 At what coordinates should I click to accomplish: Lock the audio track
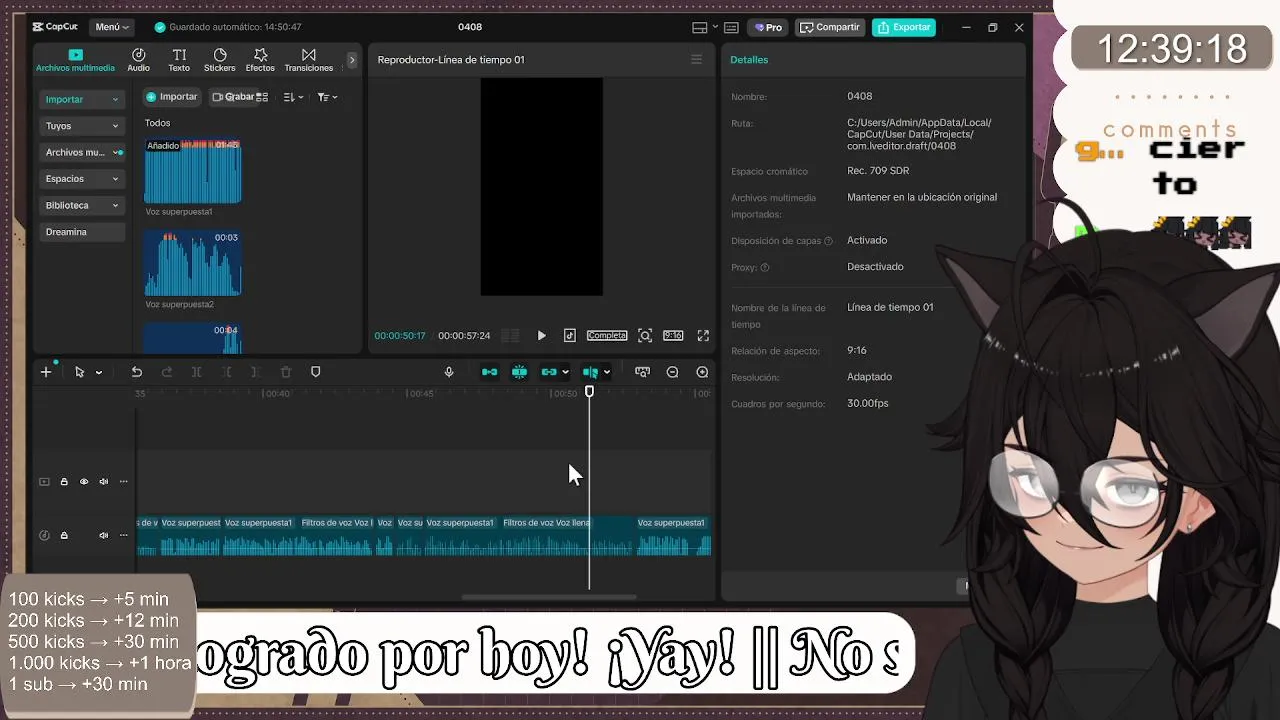pyautogui.click(x=64, y=535)
